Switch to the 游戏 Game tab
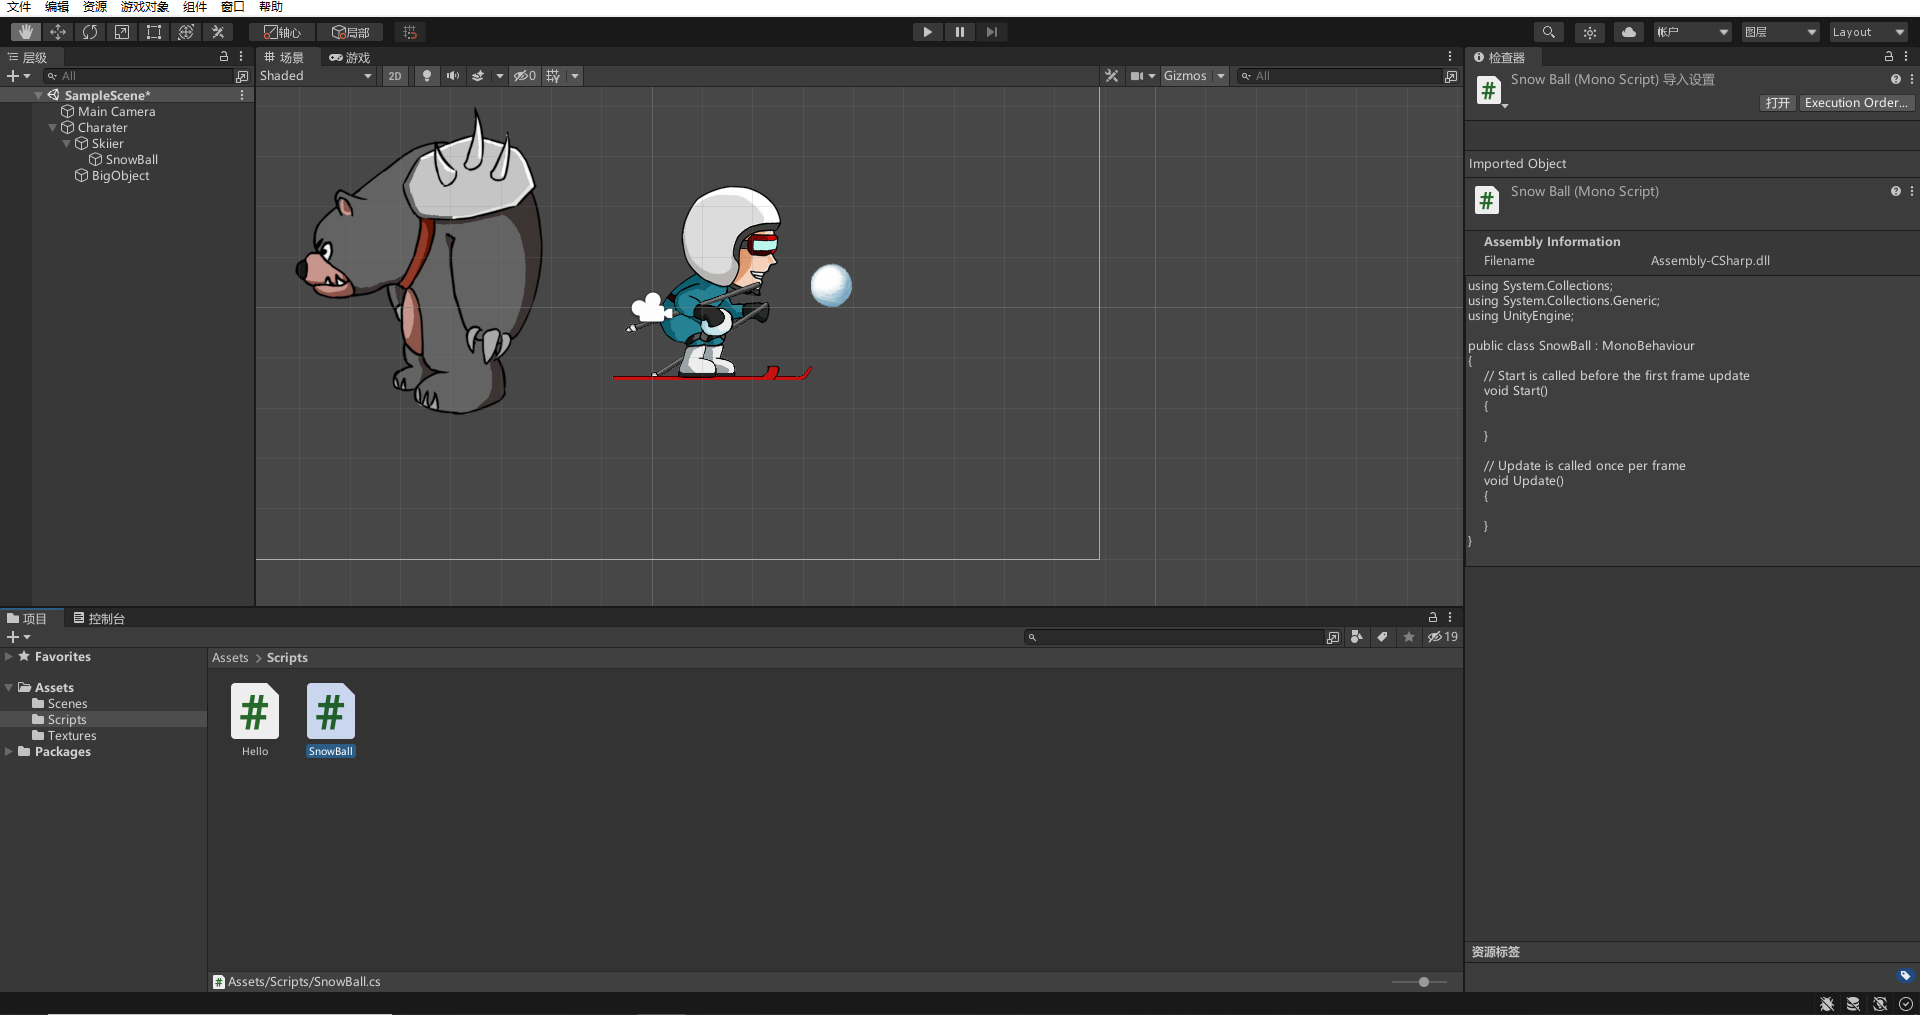1920x1015 pixels. point(350,57)
